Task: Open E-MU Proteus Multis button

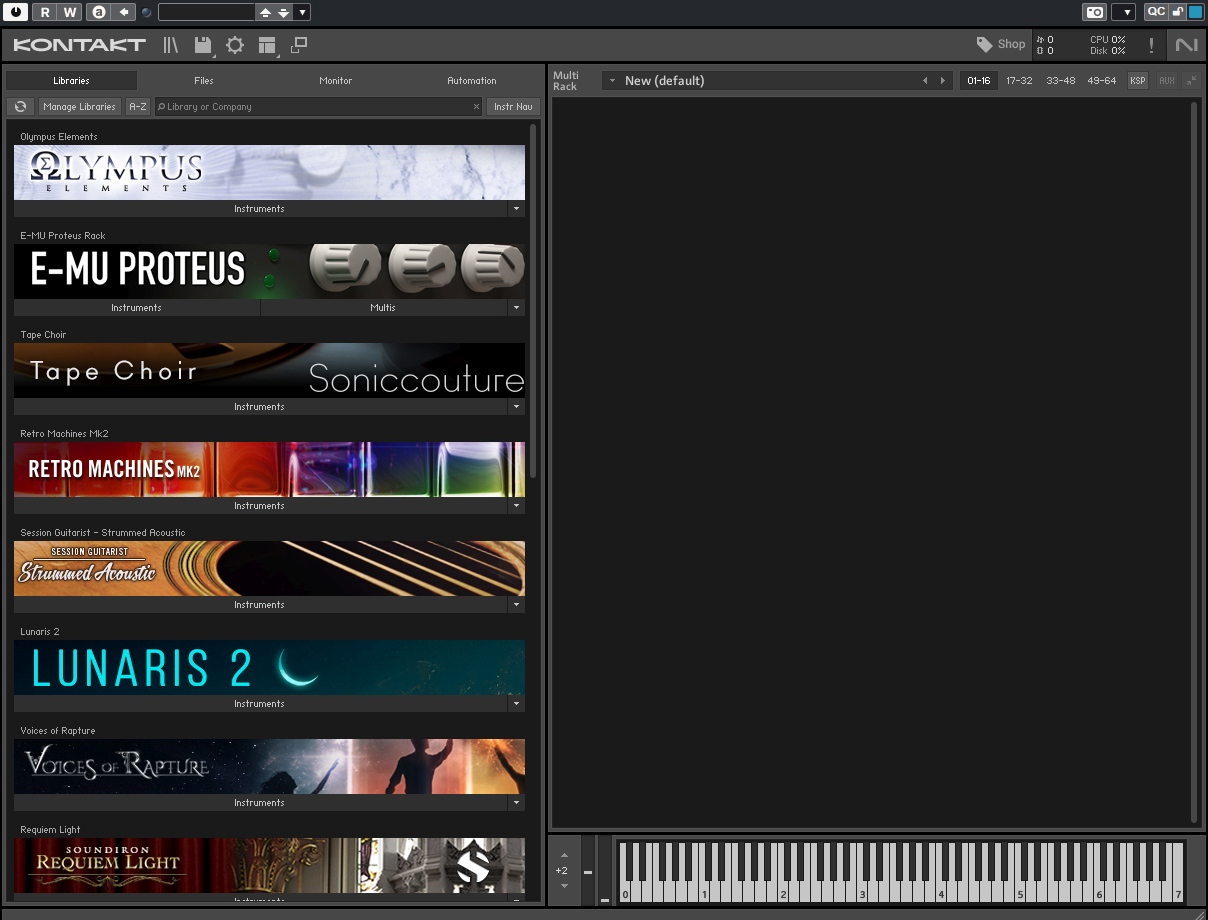Action: coord(384,308)
